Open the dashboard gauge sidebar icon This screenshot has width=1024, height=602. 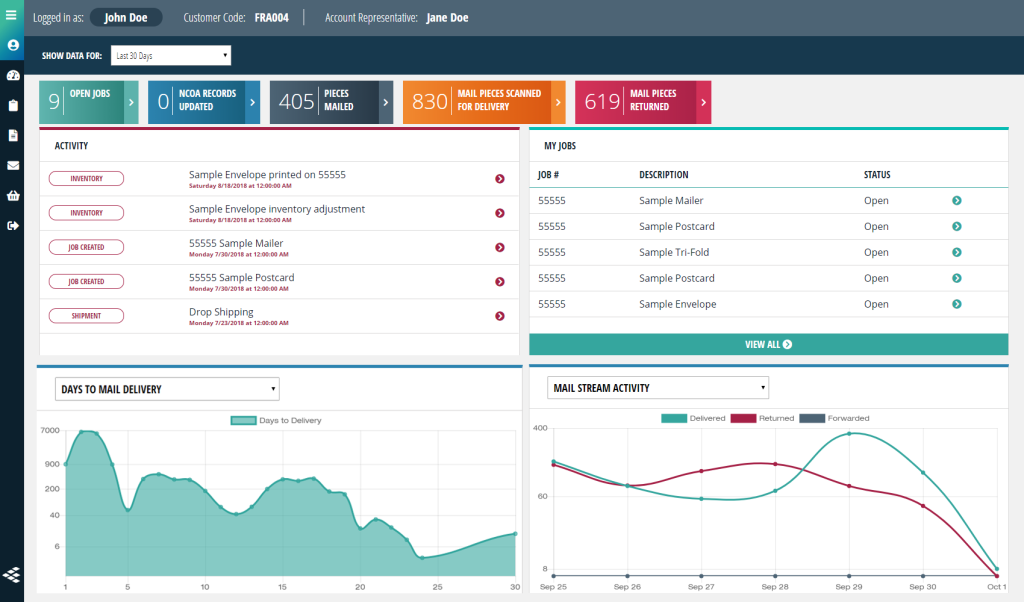coord(12,75)
